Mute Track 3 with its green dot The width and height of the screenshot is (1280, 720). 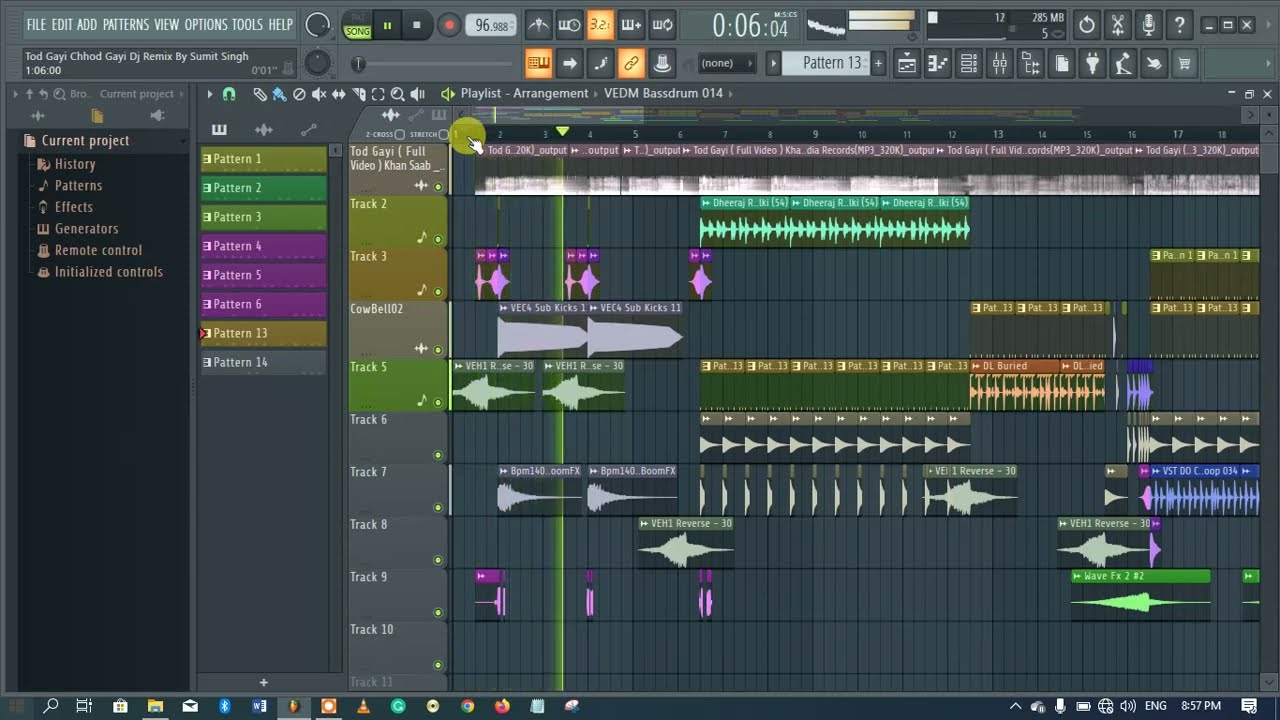[438, 292]
